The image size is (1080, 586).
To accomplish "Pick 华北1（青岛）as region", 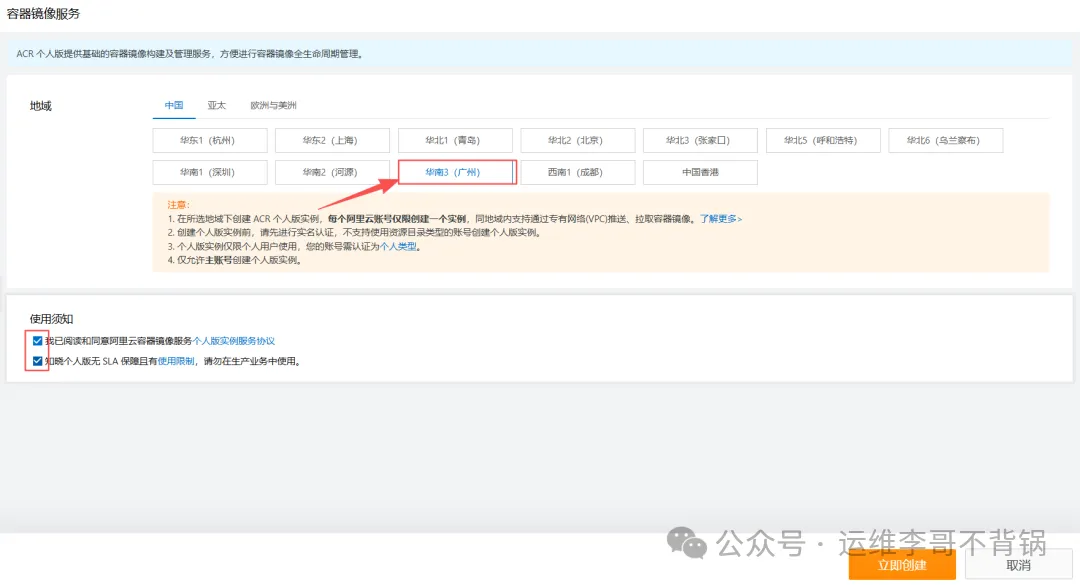I will [x=455, y=141].
